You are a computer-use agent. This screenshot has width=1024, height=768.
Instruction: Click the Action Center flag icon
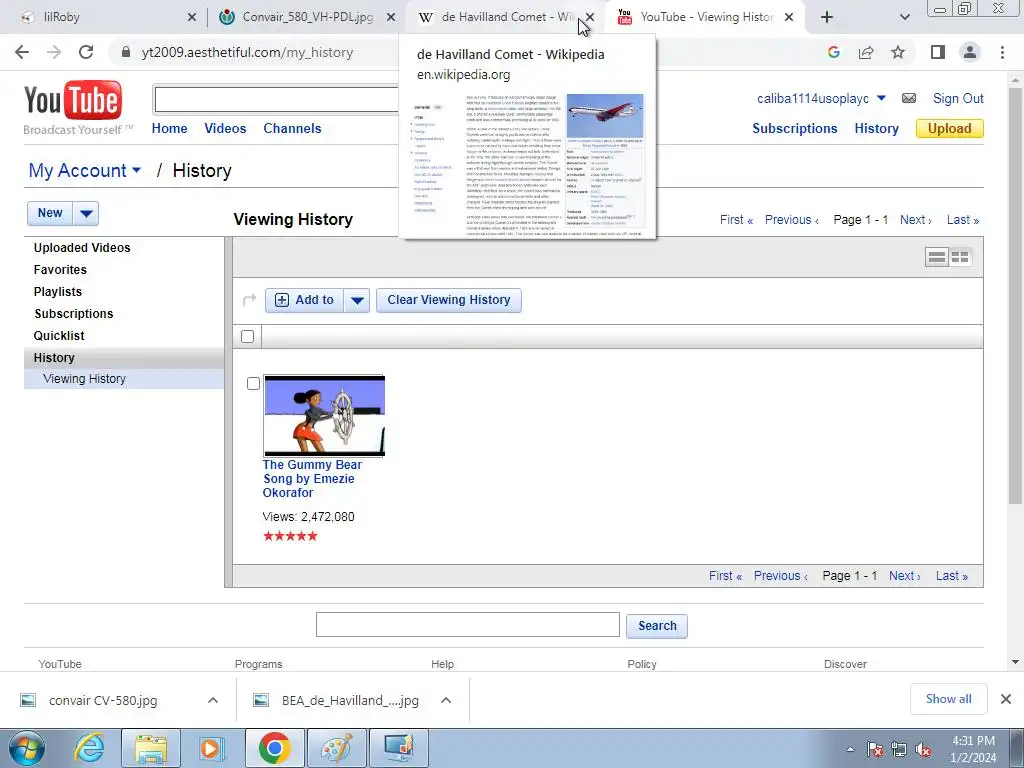pyautogui.click(x=875, y=750)
